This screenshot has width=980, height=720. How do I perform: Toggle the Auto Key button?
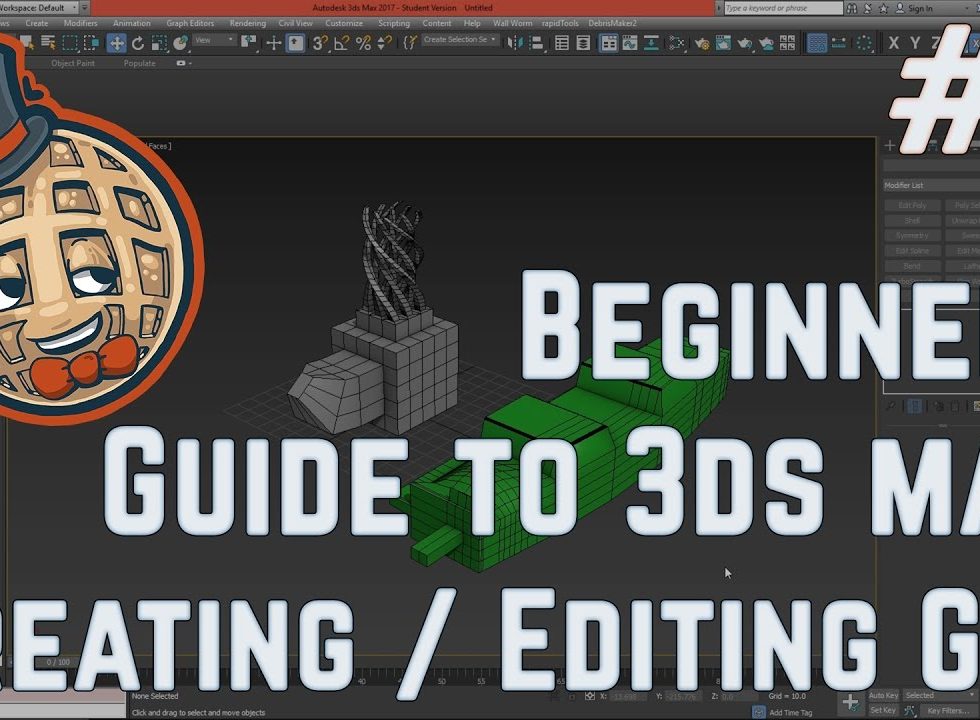(883, 695)
